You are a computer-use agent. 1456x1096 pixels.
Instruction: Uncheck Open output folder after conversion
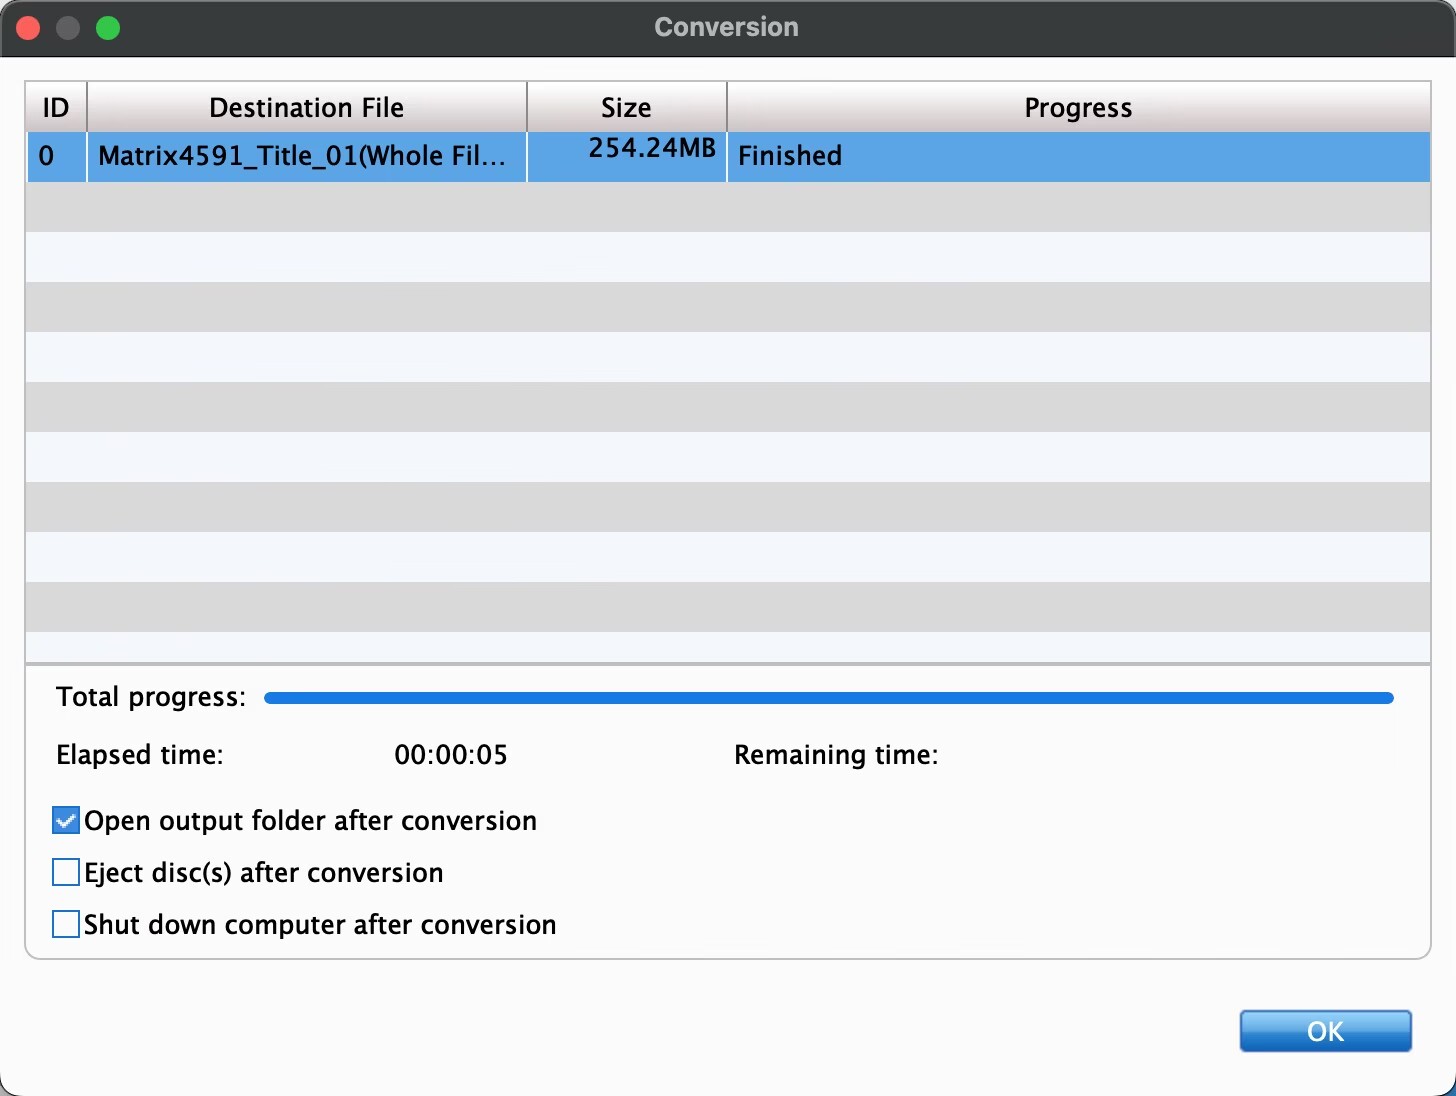tap(66, 821)
